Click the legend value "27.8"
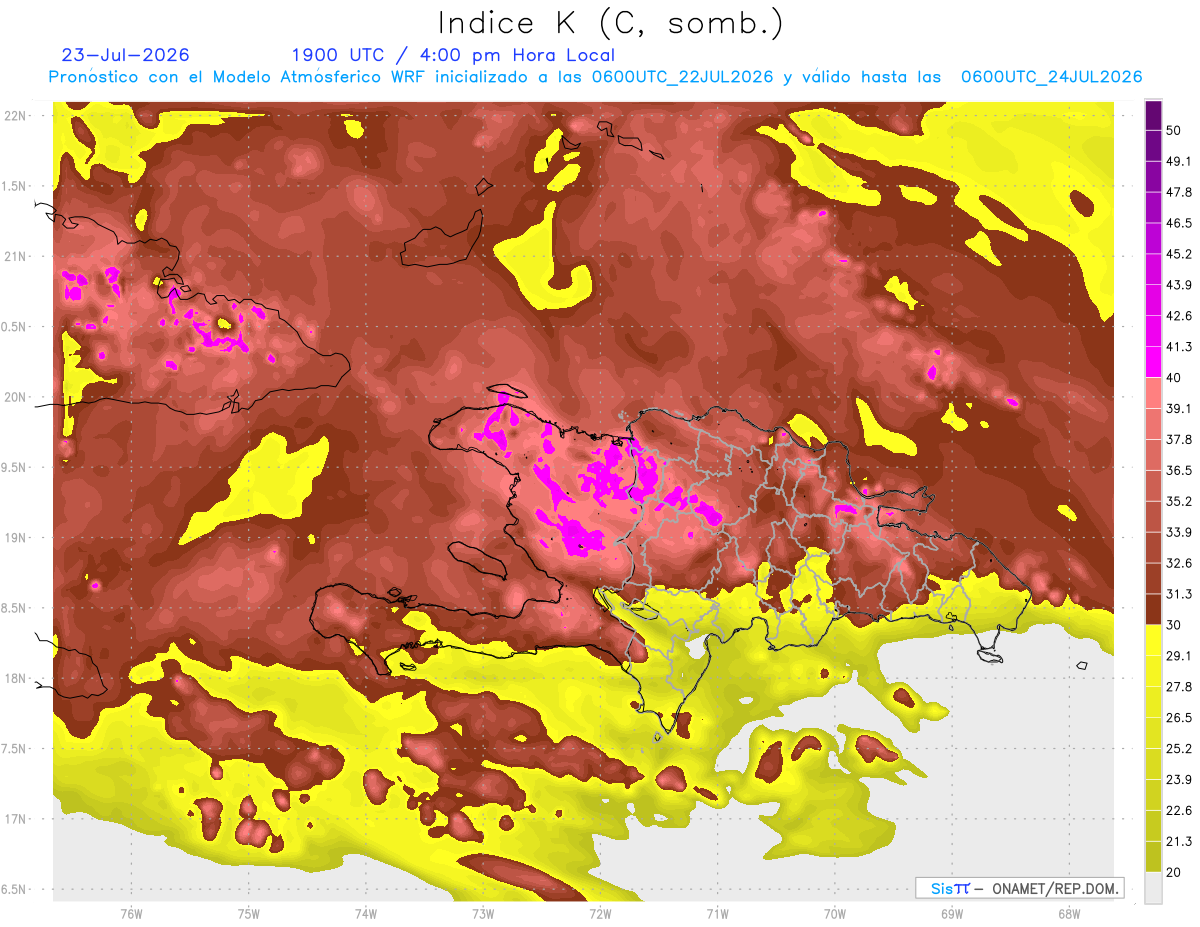The width and height of the screenshot is (1200, 927). [x=1179, y=687]
